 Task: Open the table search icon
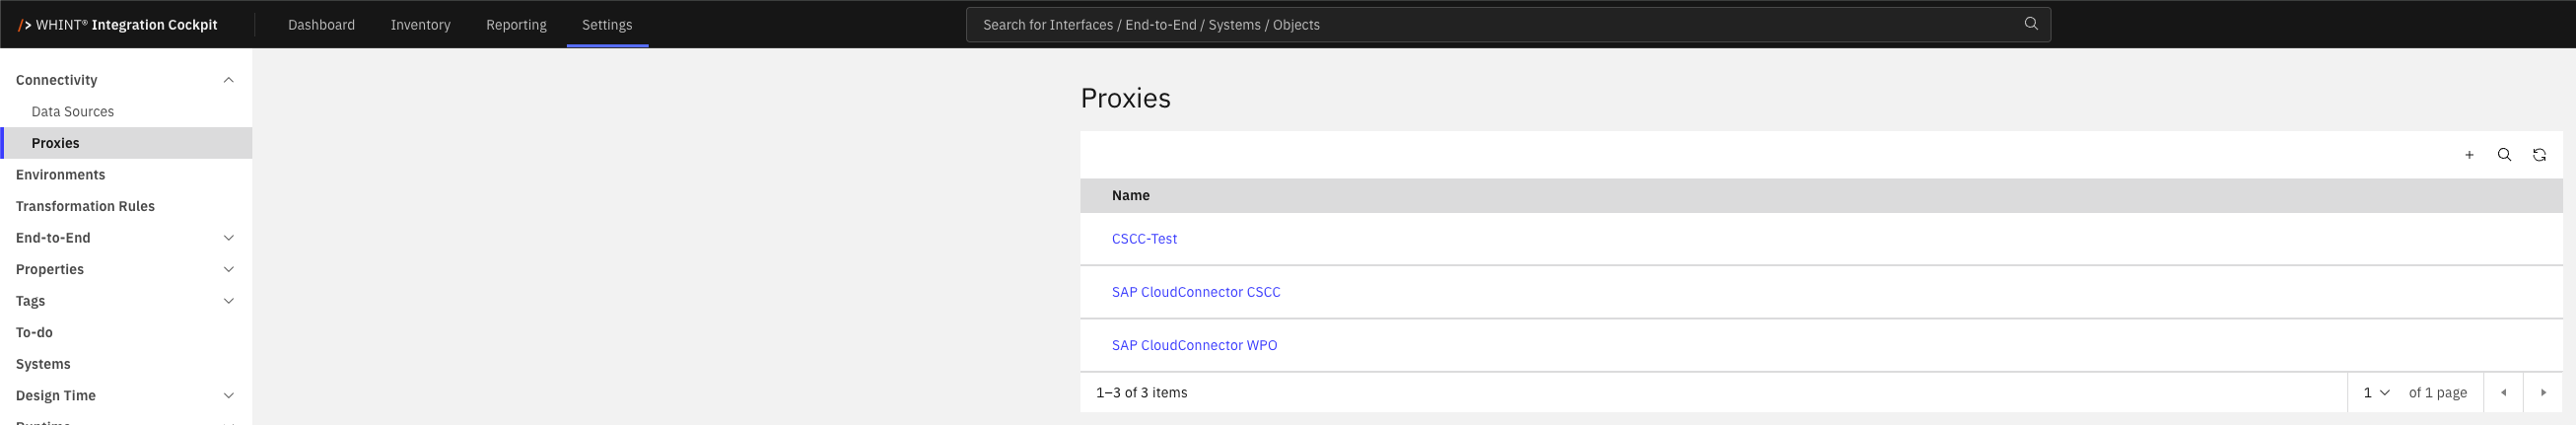point(2504,155)
